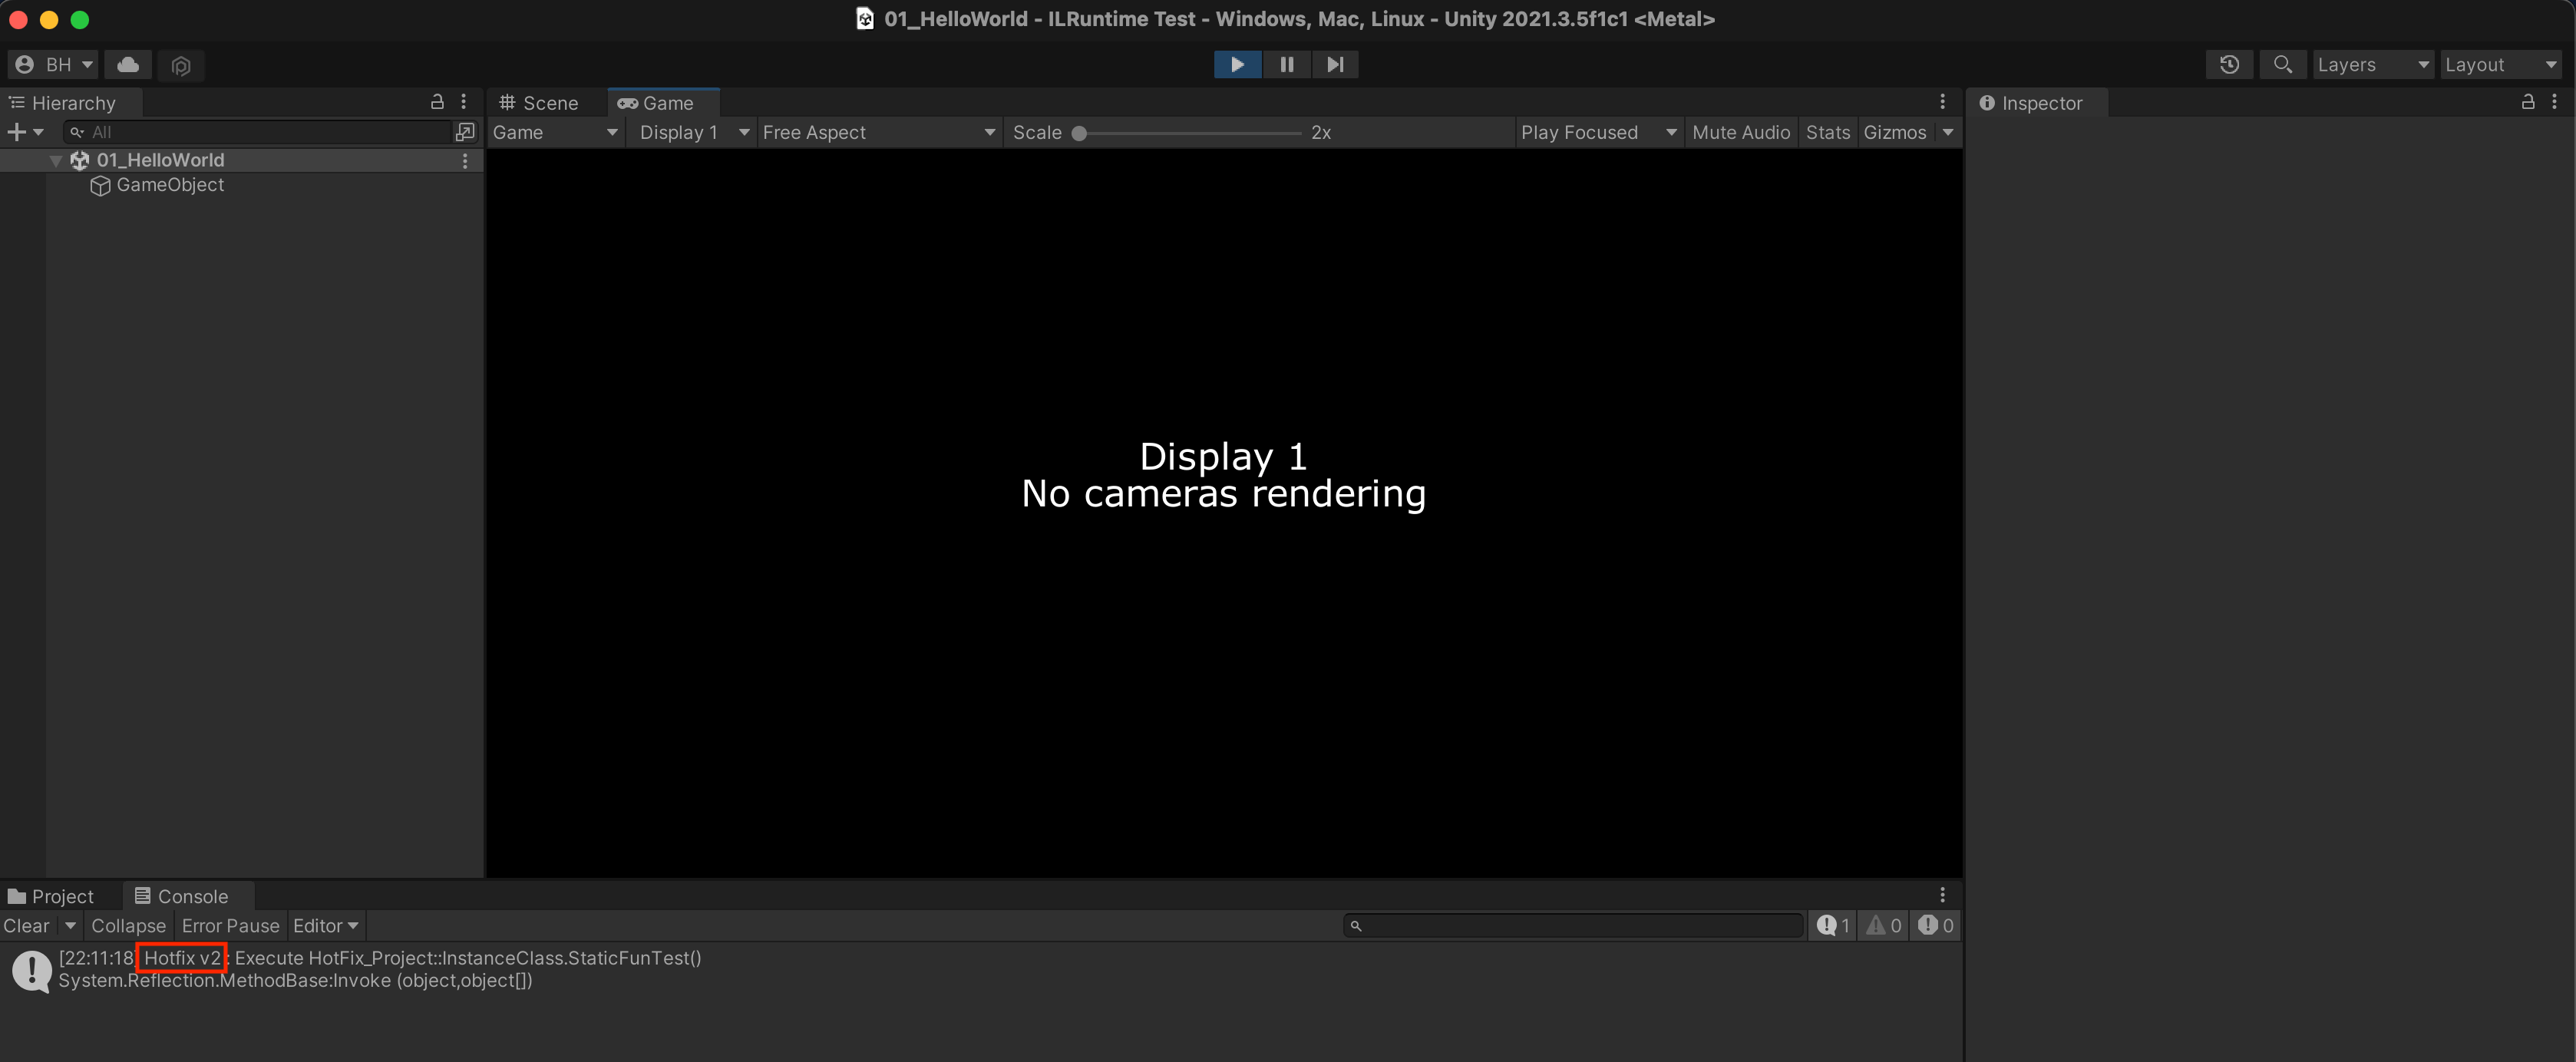Click the Pause button
Viewport: 2576px width, 1062px height.
click(x=1286, y=65)
